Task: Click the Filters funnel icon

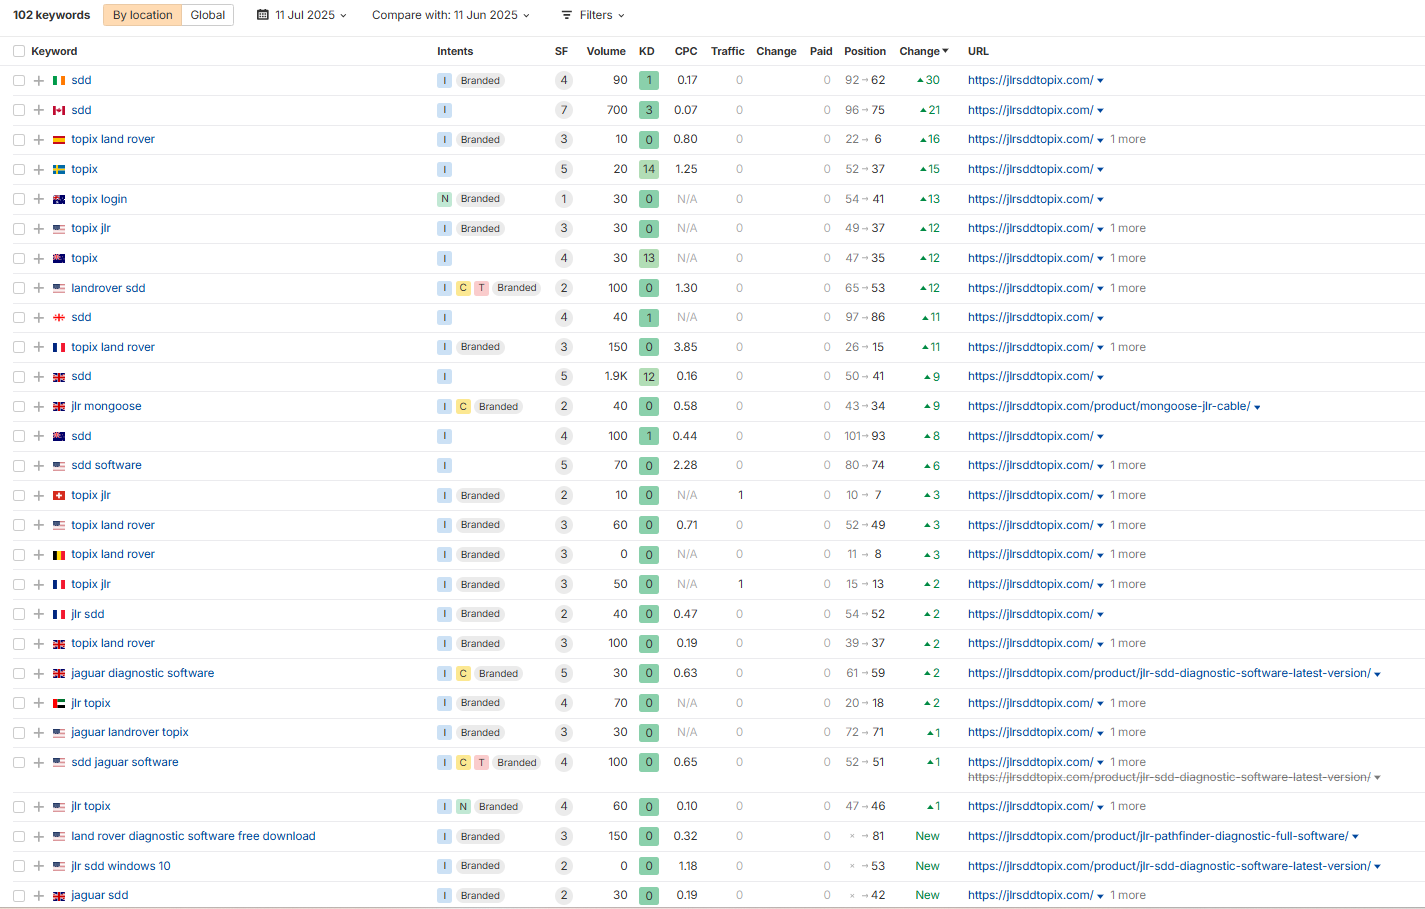Action: tap(567, 15)
